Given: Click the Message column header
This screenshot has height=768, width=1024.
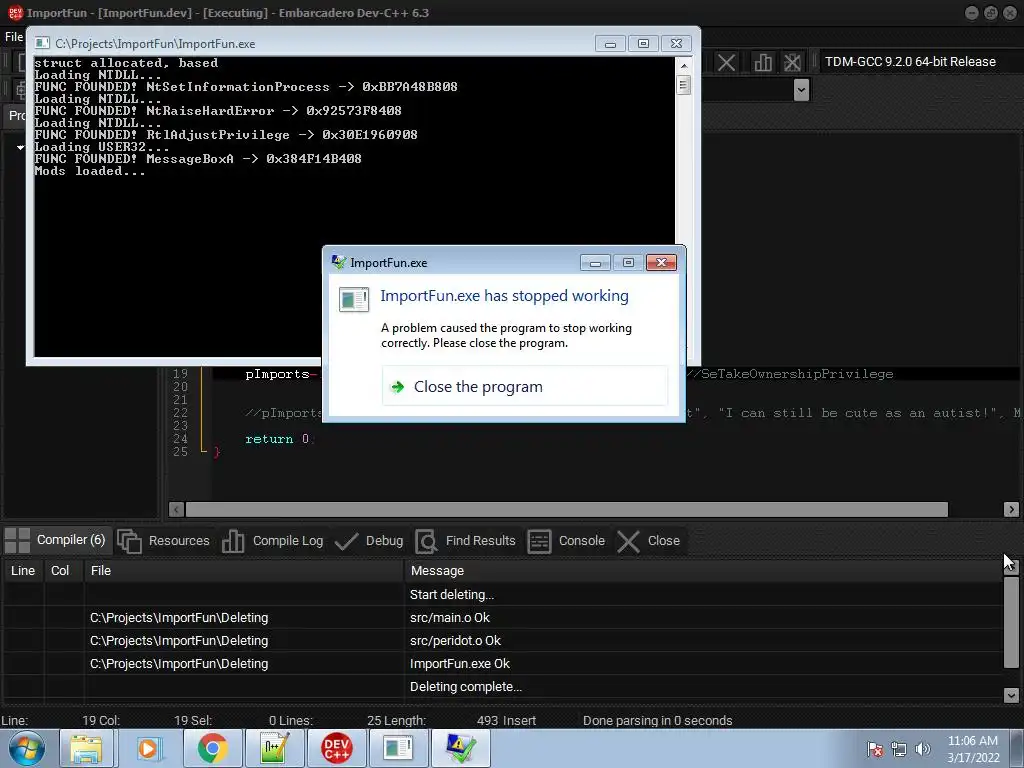Looking at the screenshot, I should 703,570.
